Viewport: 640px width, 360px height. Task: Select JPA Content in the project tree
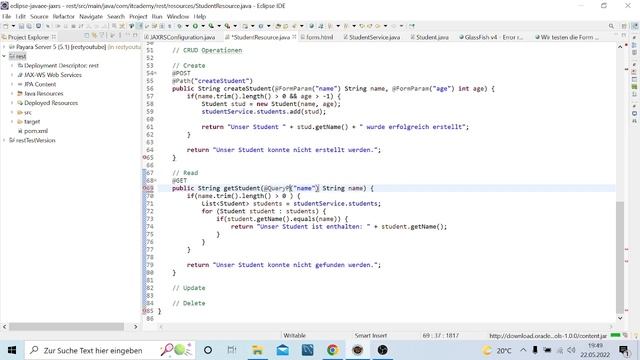[40, 84]
